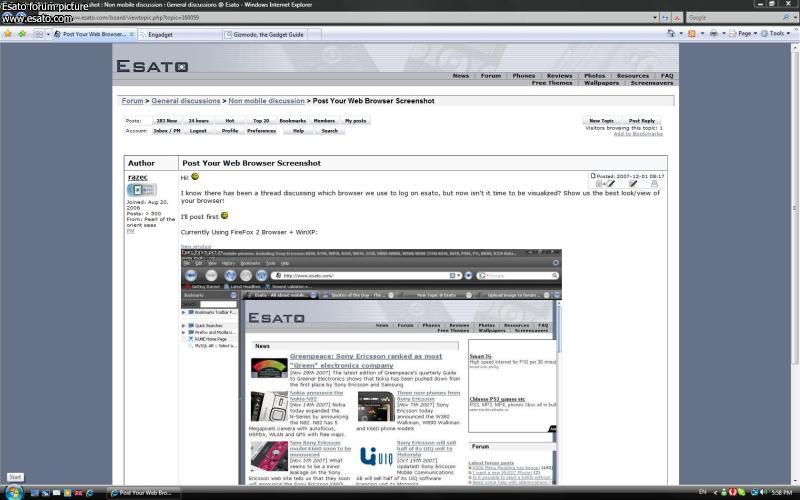
Task: Open the Tools menu
Action: 776,33
